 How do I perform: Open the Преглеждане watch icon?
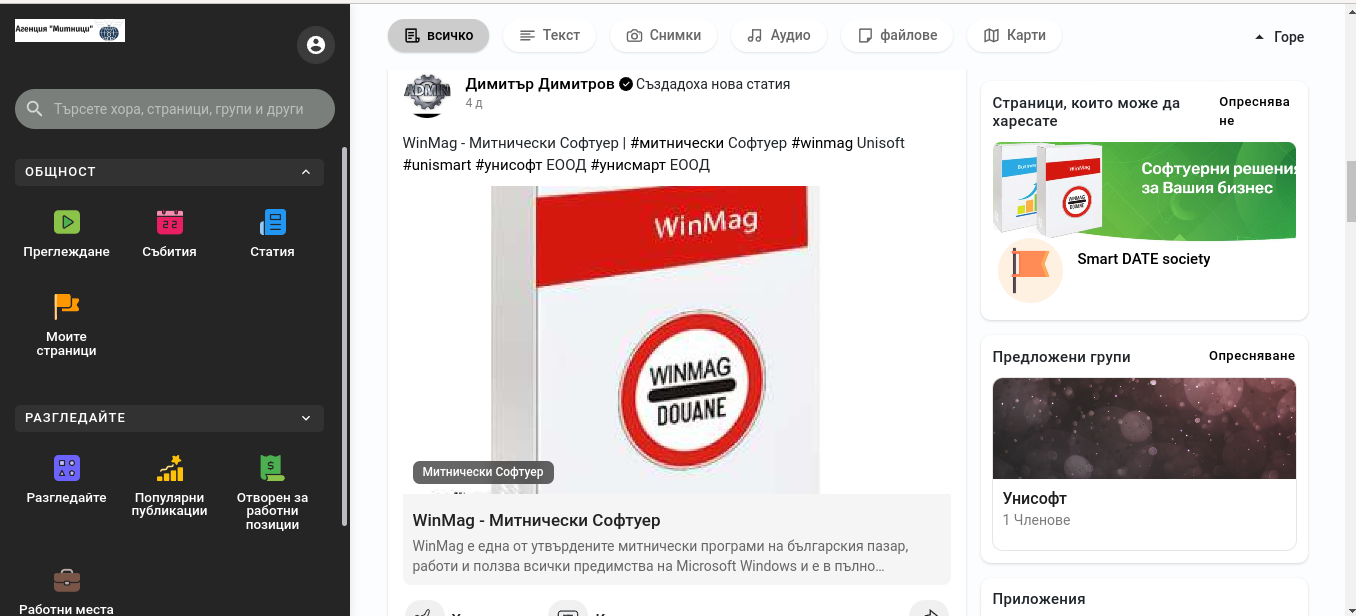click(x=67, y=222)
